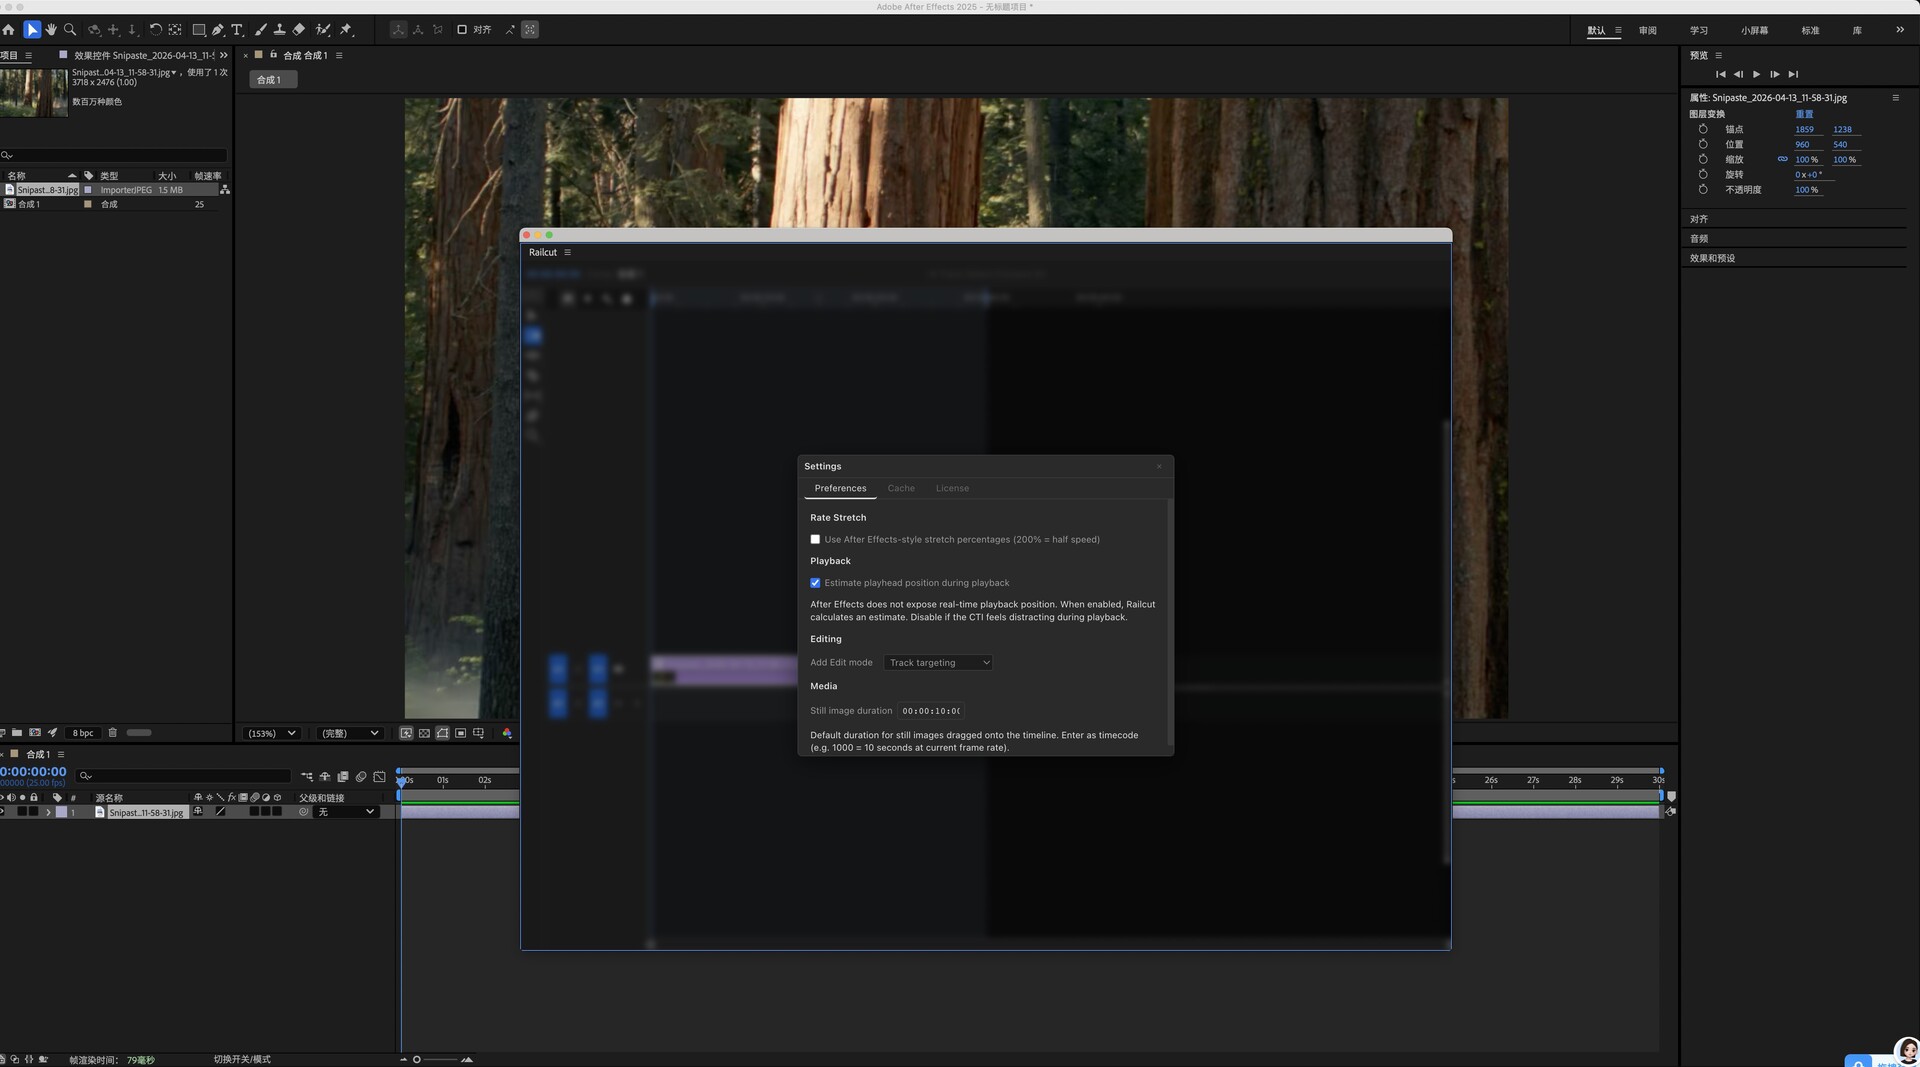
Task: Select the Zoom tool in toolbar
Action: (70, 30)
